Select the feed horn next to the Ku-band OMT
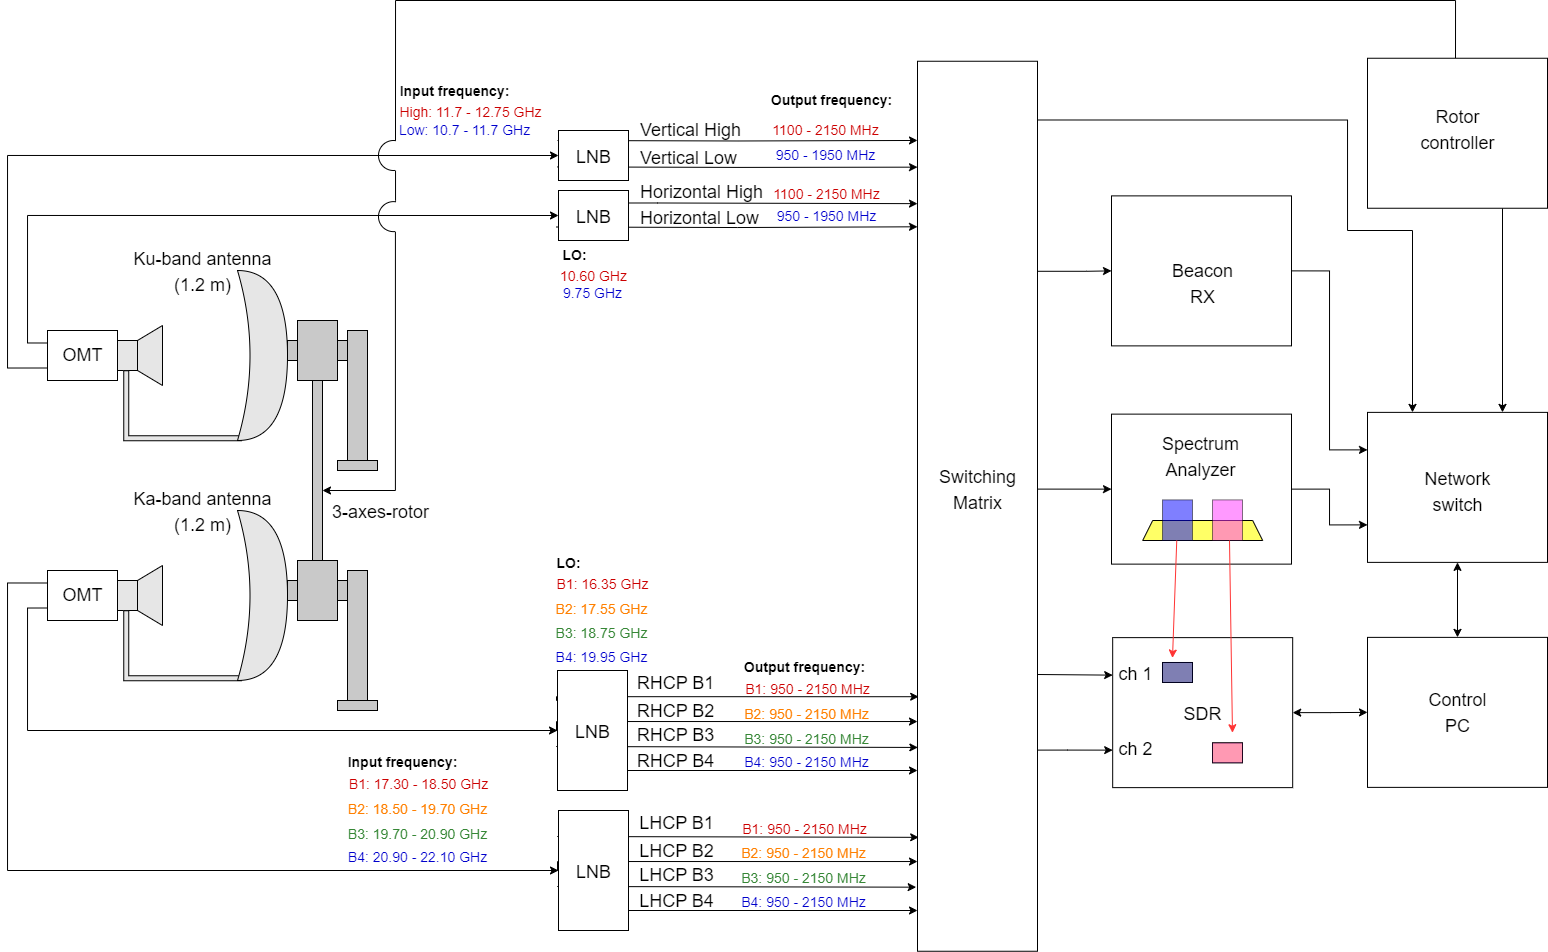Image resolution: width=1548 pixels, height=952 pixels. [x=150, y=355]
